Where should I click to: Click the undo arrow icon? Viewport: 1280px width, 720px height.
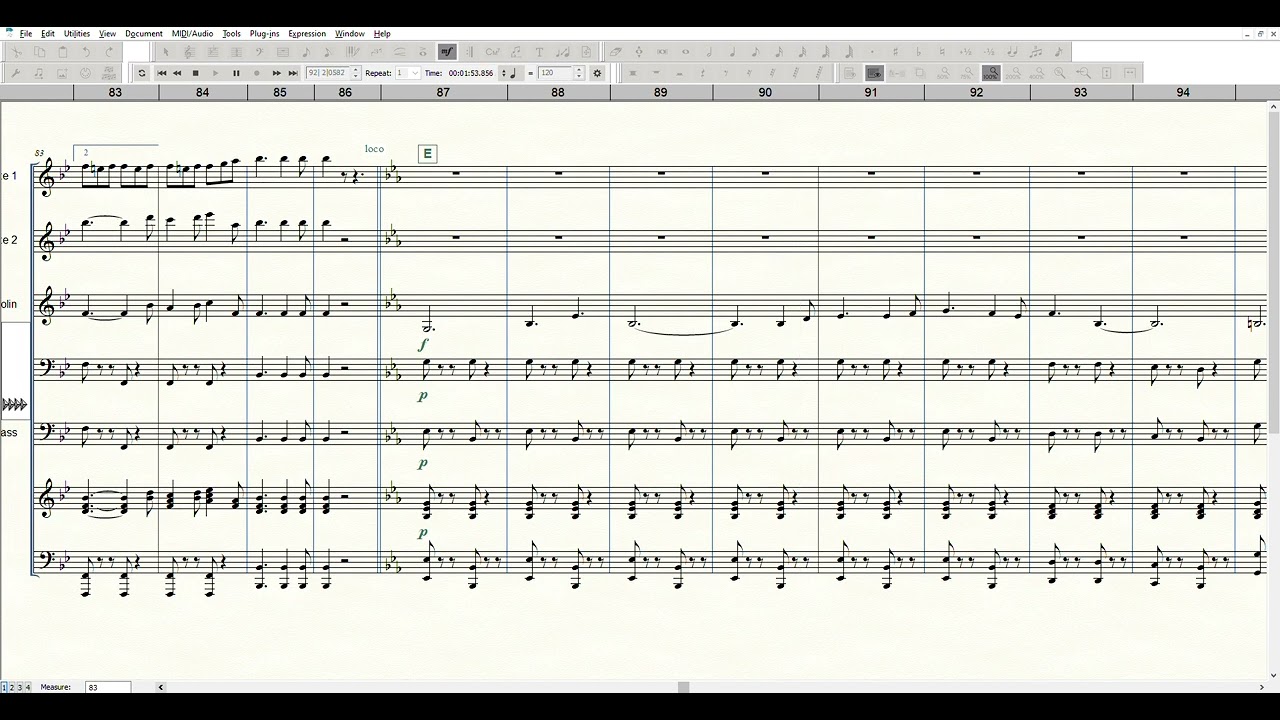click(x=86, y=52)
